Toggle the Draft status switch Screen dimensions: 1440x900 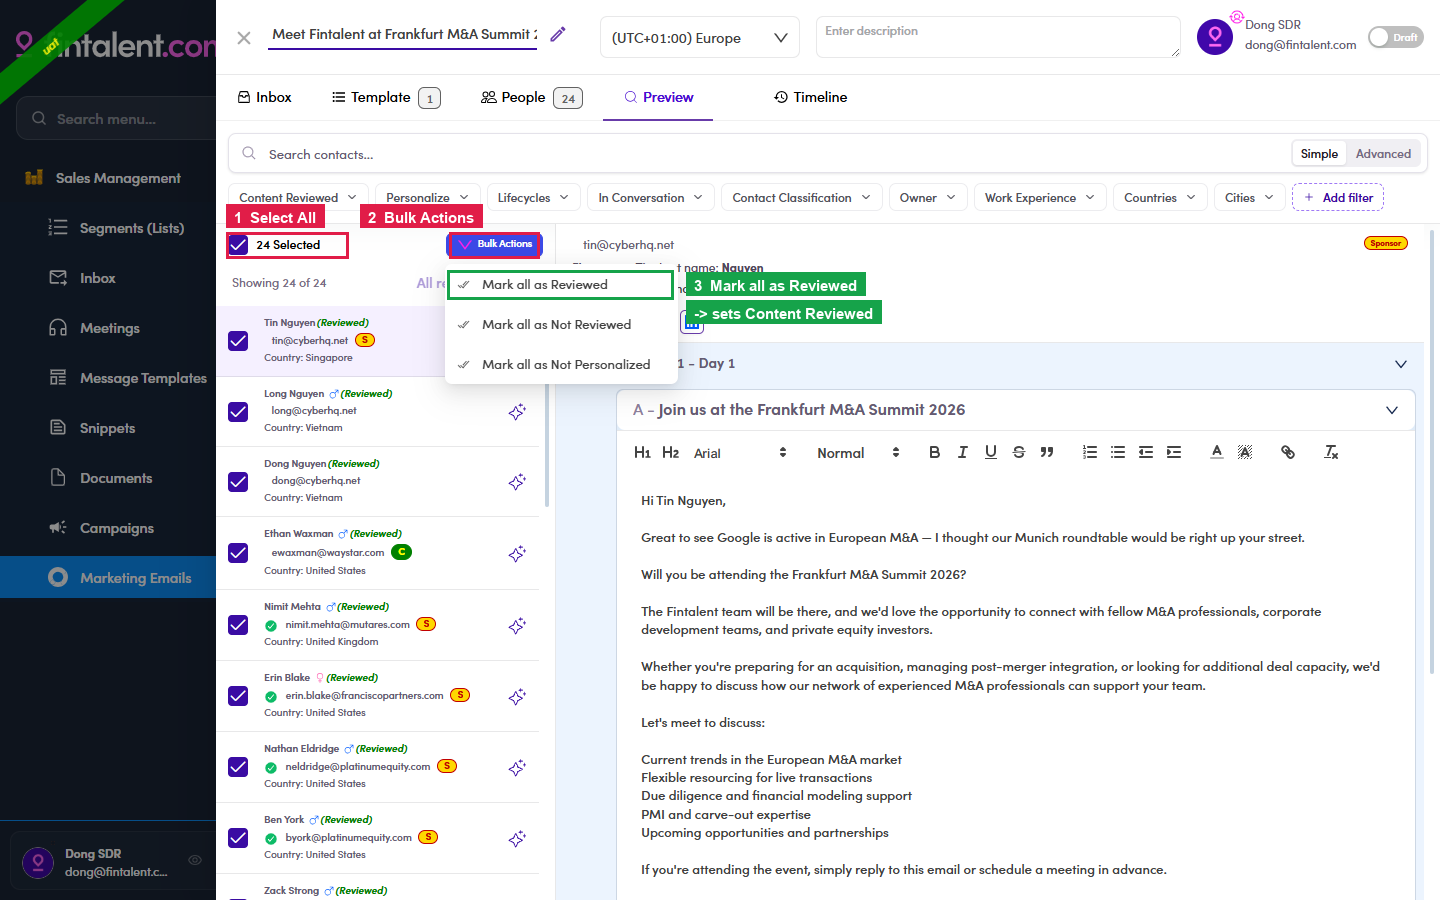[x=1395, y=37]
